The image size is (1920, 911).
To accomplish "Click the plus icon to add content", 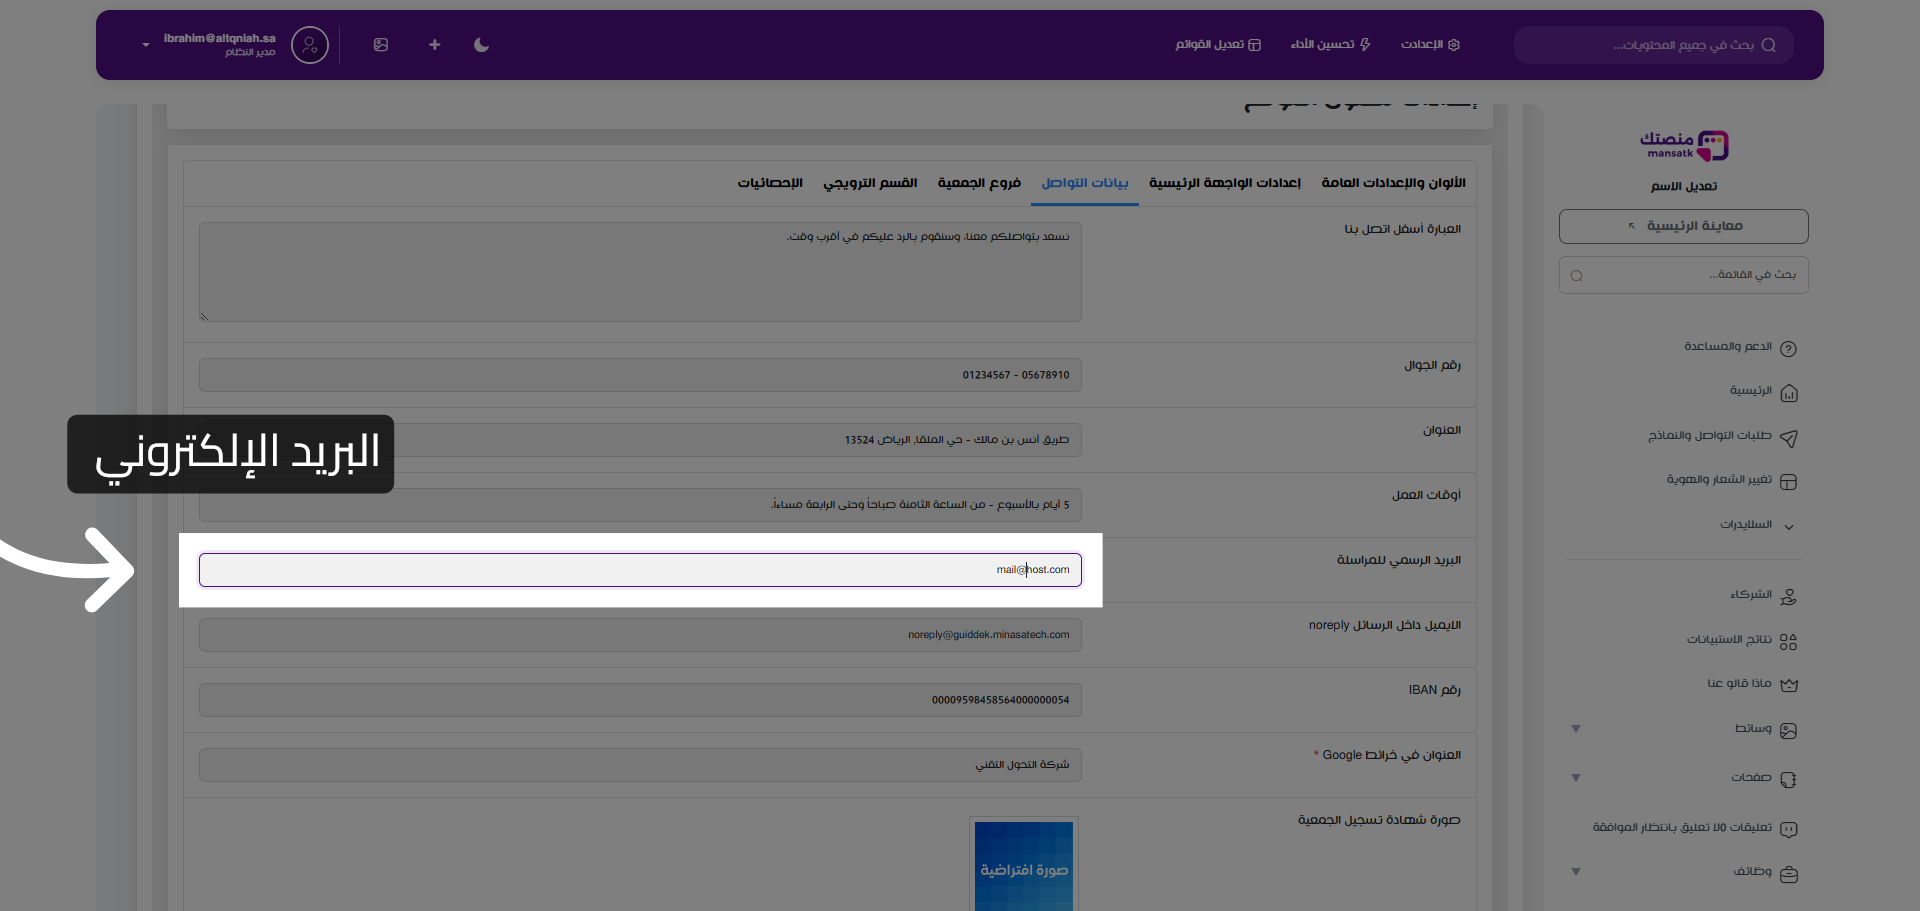I will tap(434, 45).
